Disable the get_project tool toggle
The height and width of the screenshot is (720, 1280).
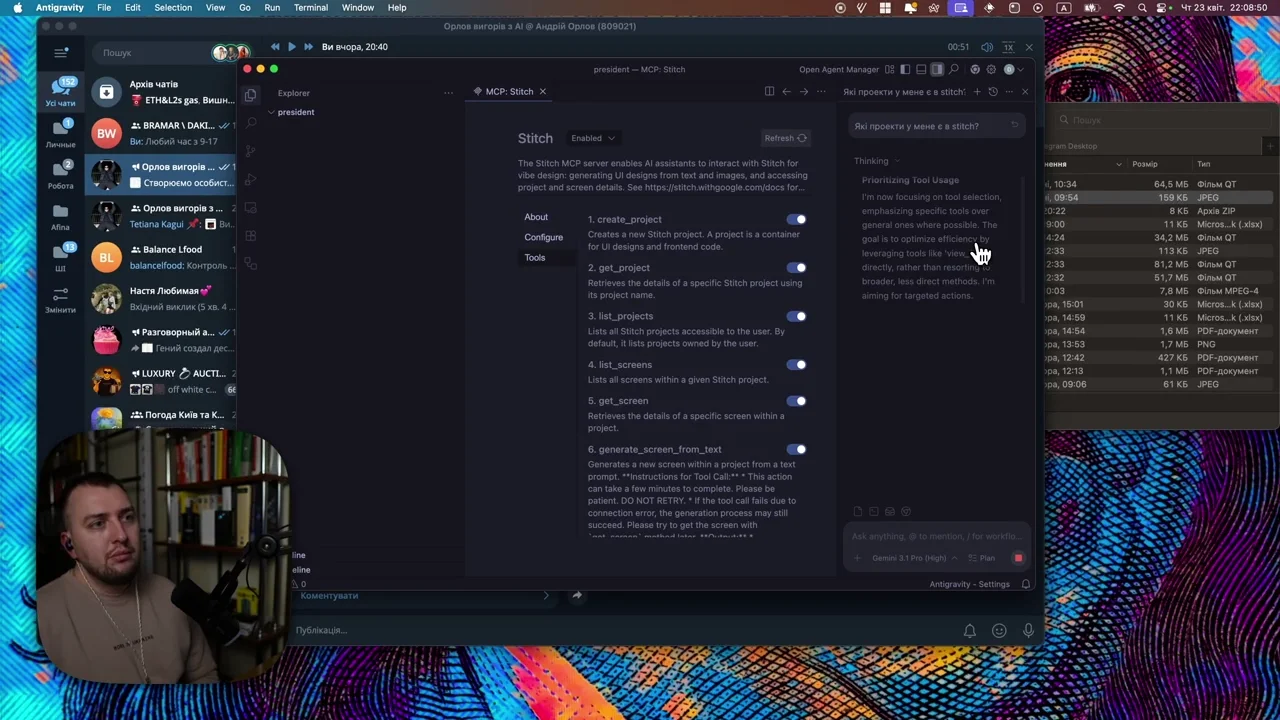tap(796, 268)
